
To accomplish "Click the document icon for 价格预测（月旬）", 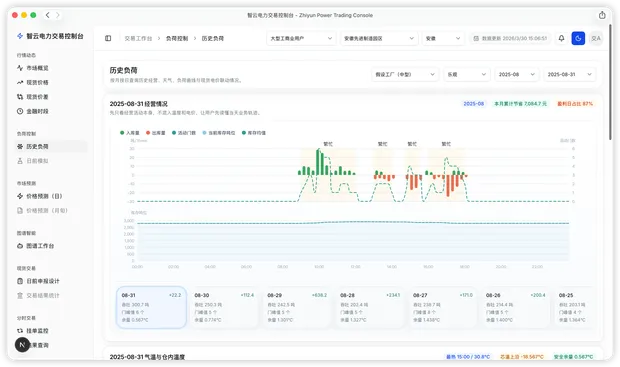I will coord(20,210).
